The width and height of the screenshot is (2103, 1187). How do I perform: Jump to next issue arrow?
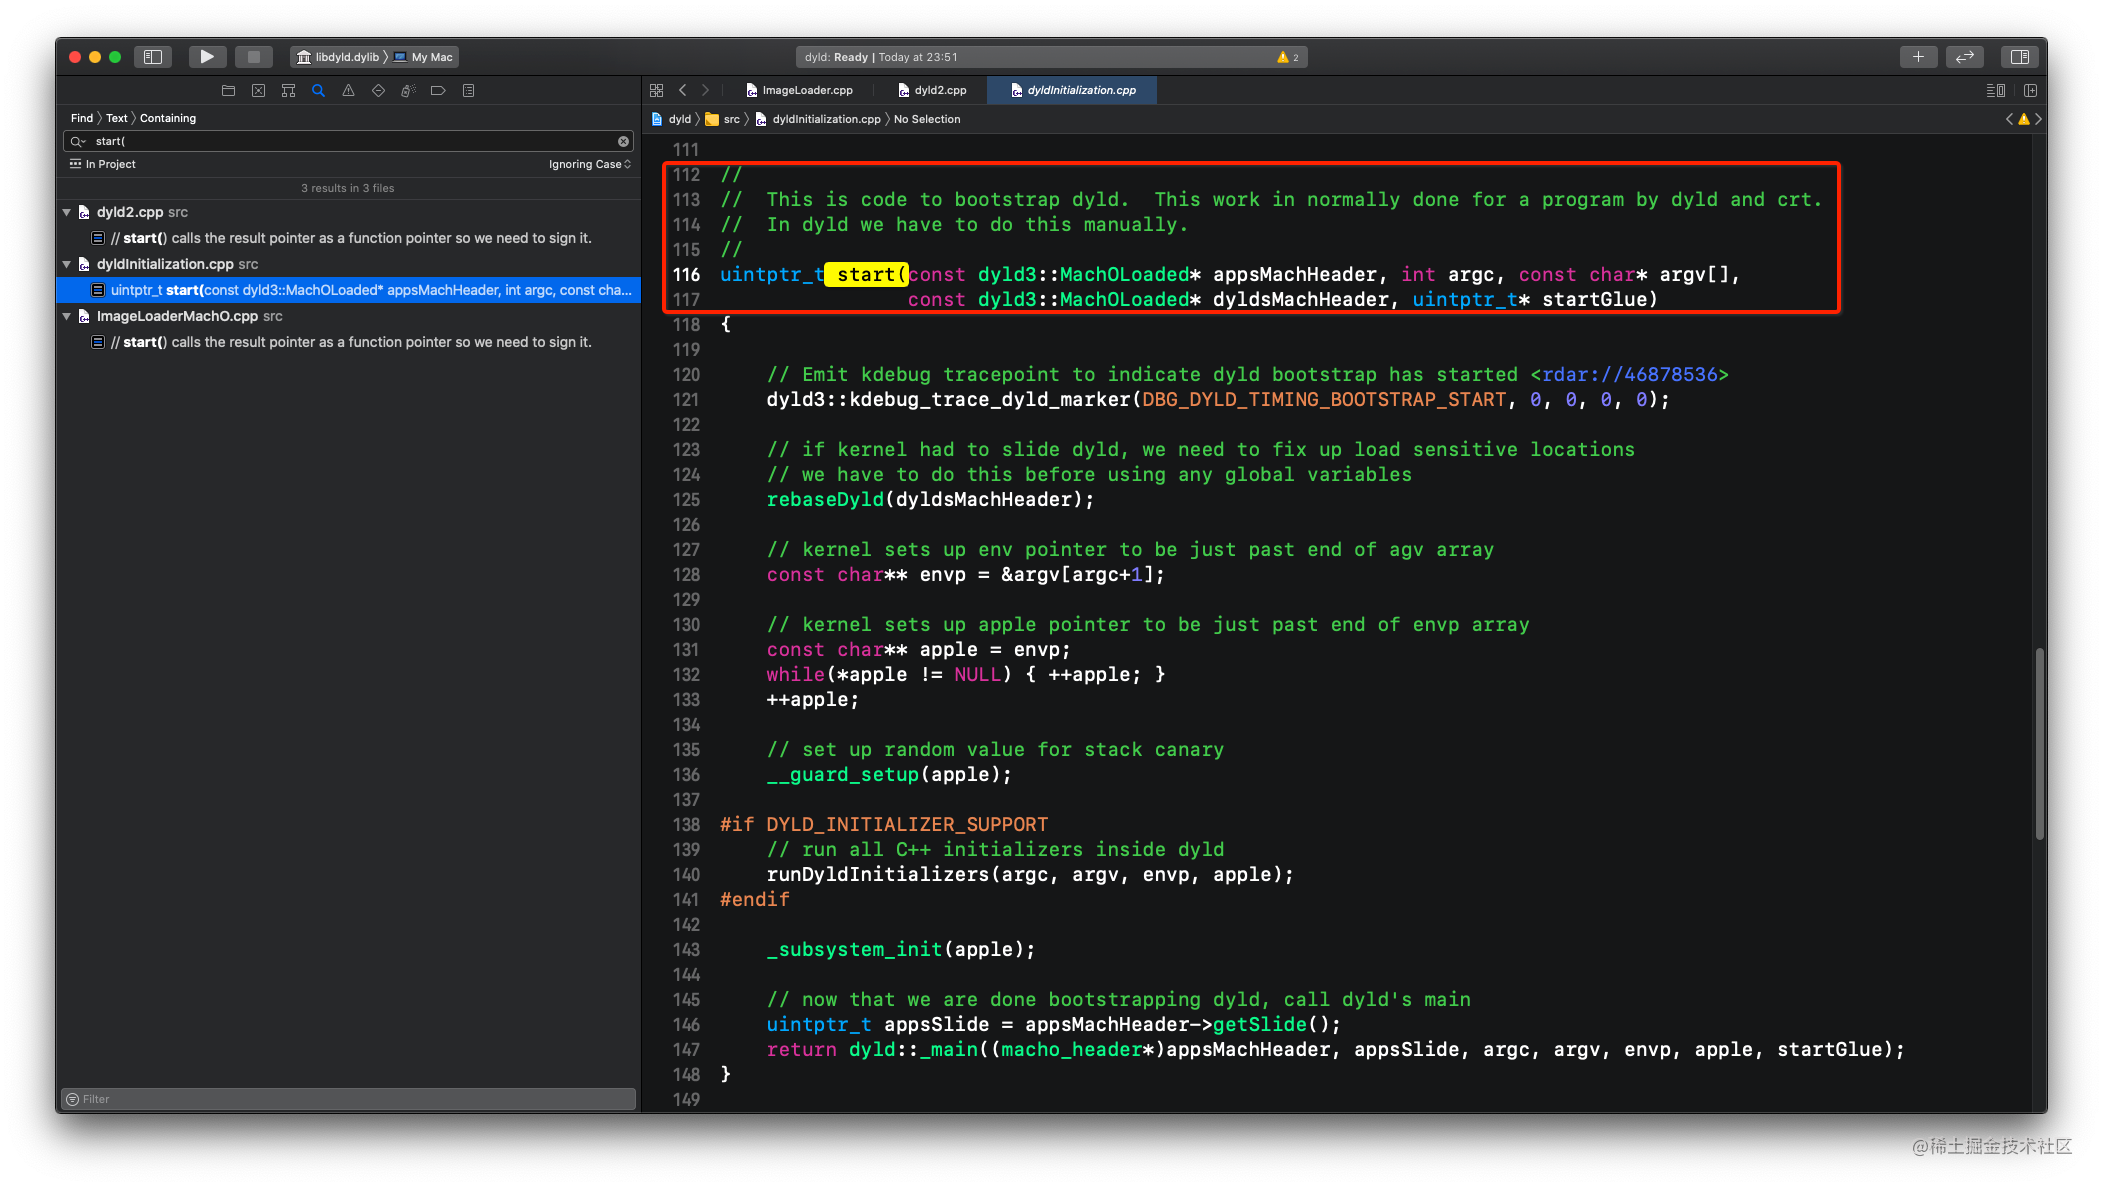pyautogui.click(x=2038, y=119)
